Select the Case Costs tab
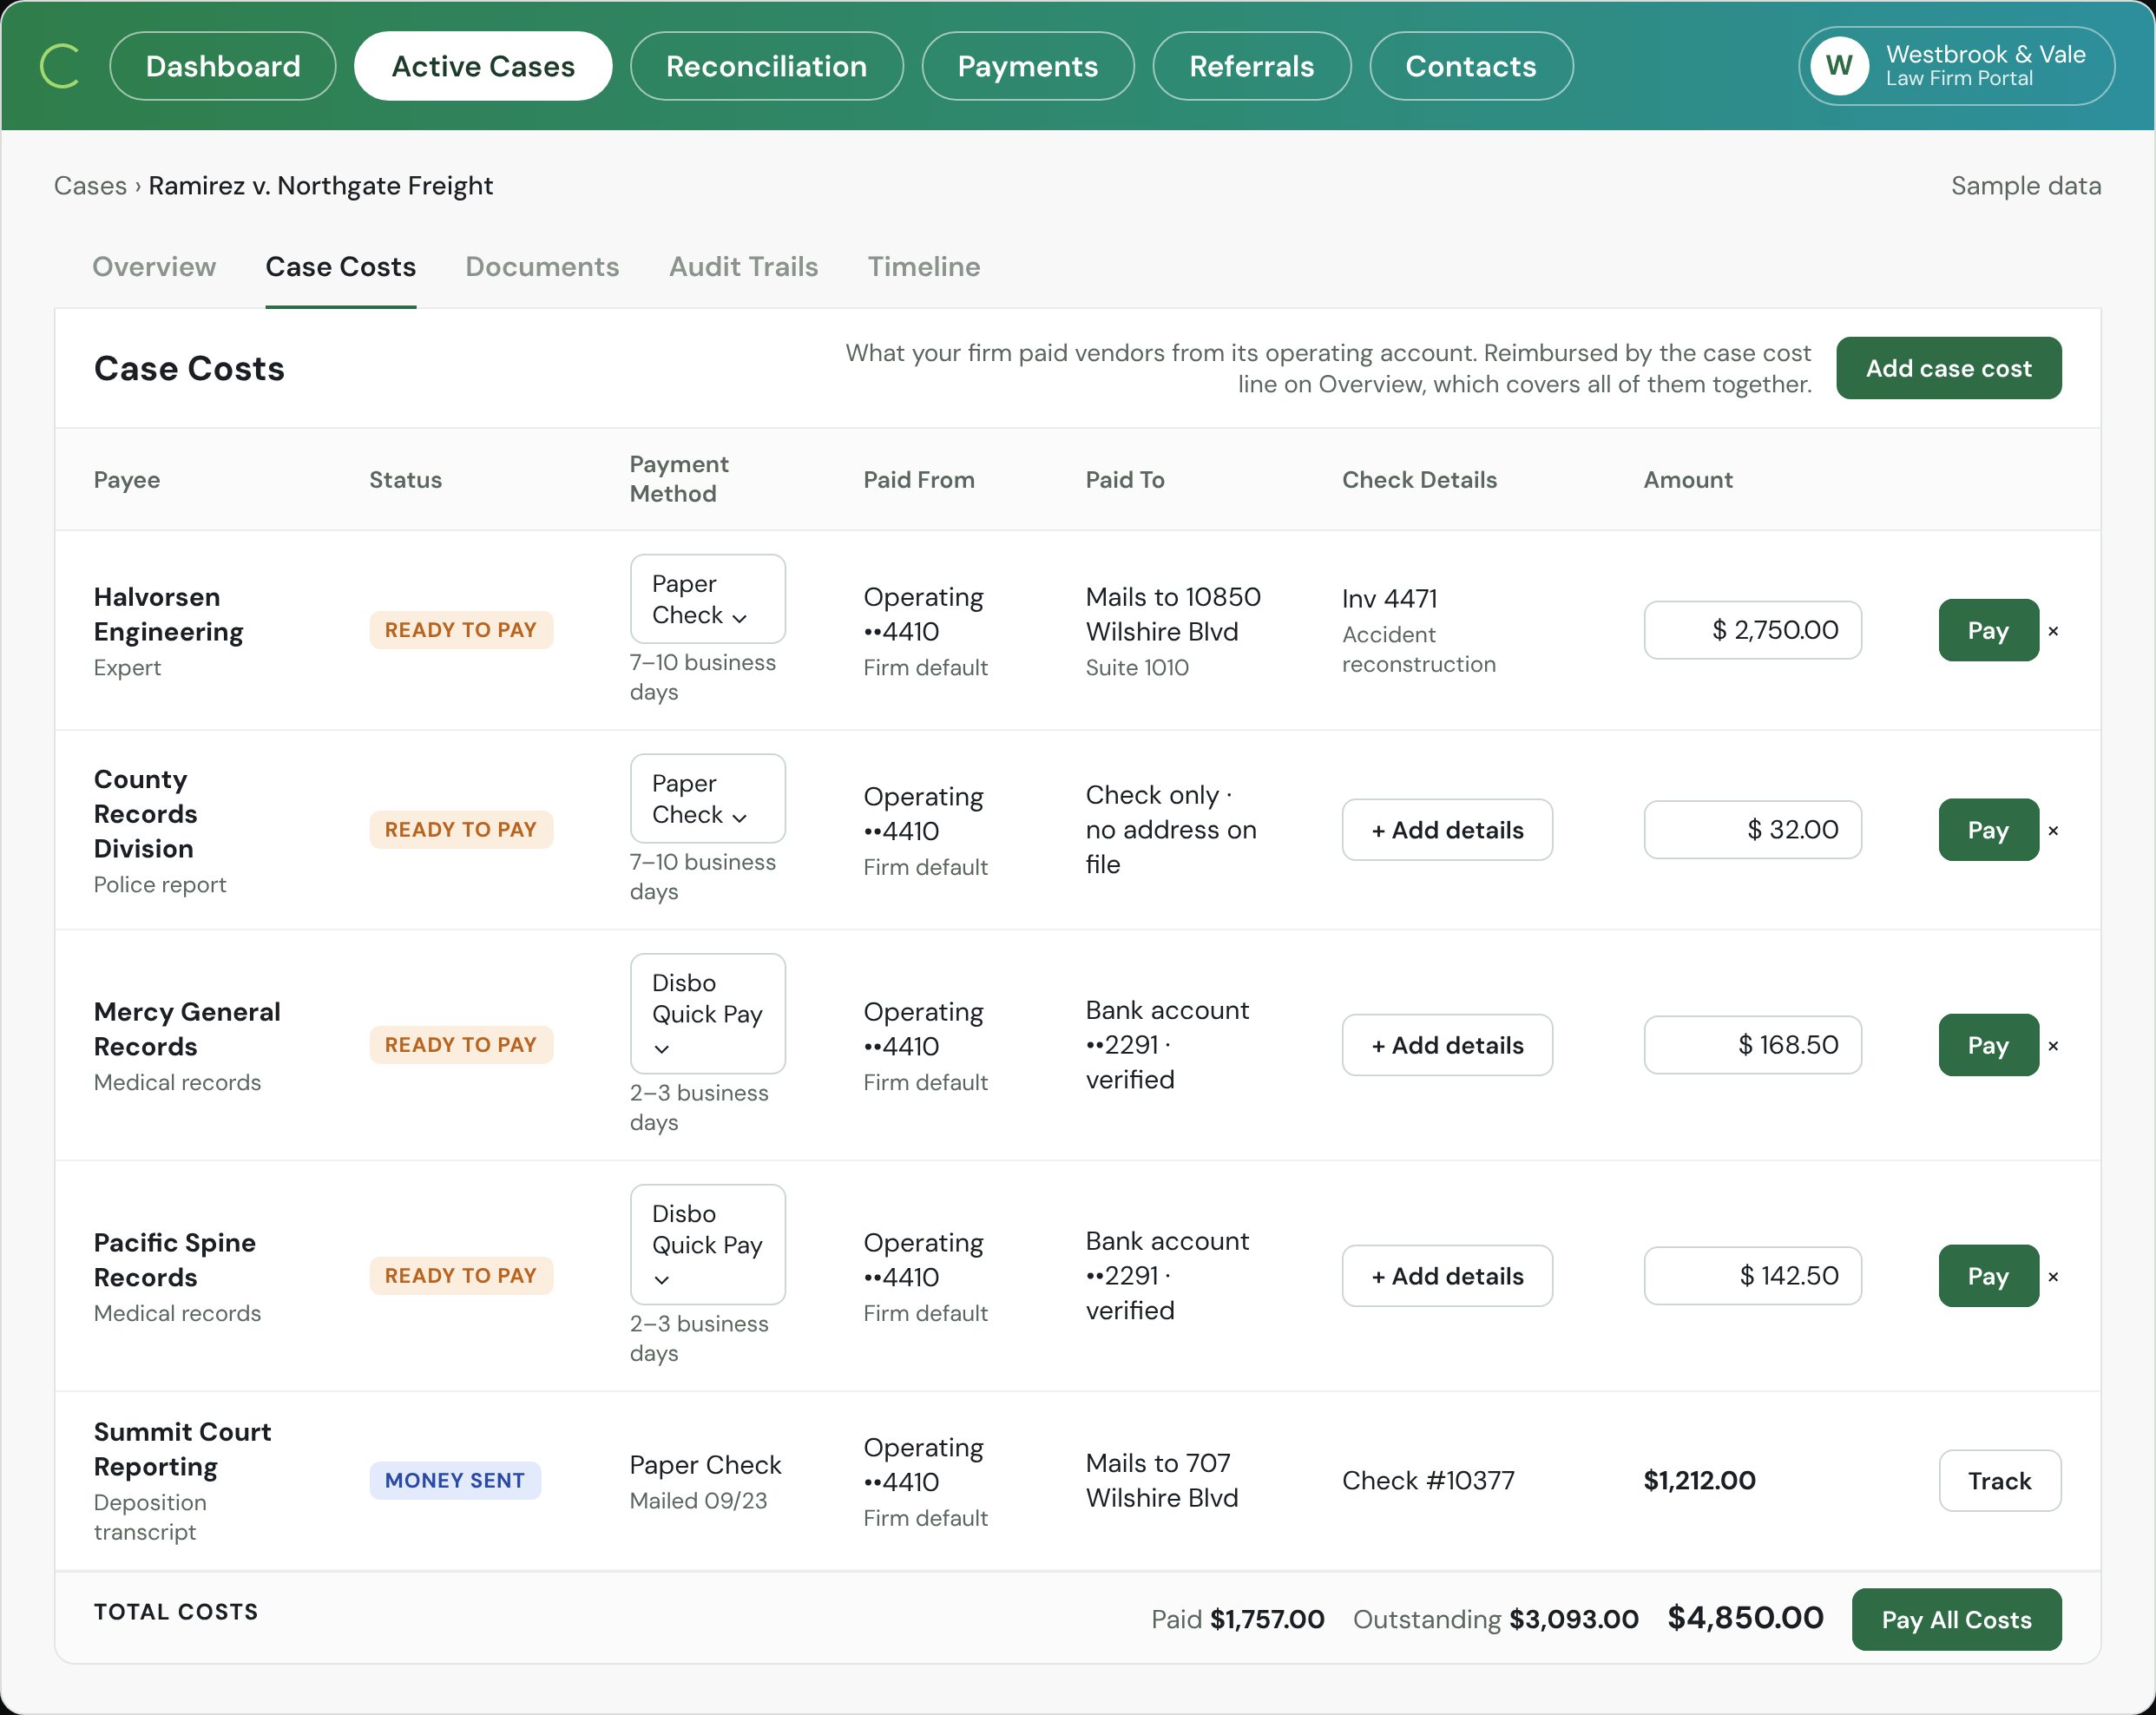 340,267
